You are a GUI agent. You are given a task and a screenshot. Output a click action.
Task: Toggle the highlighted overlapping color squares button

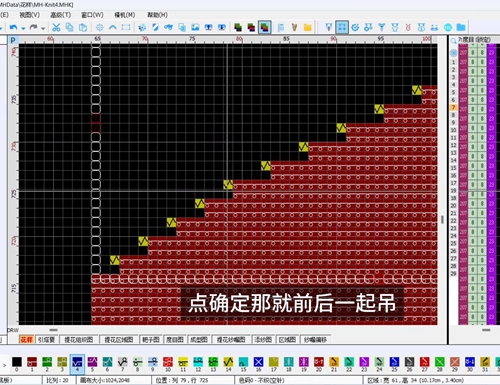(264, 27)
